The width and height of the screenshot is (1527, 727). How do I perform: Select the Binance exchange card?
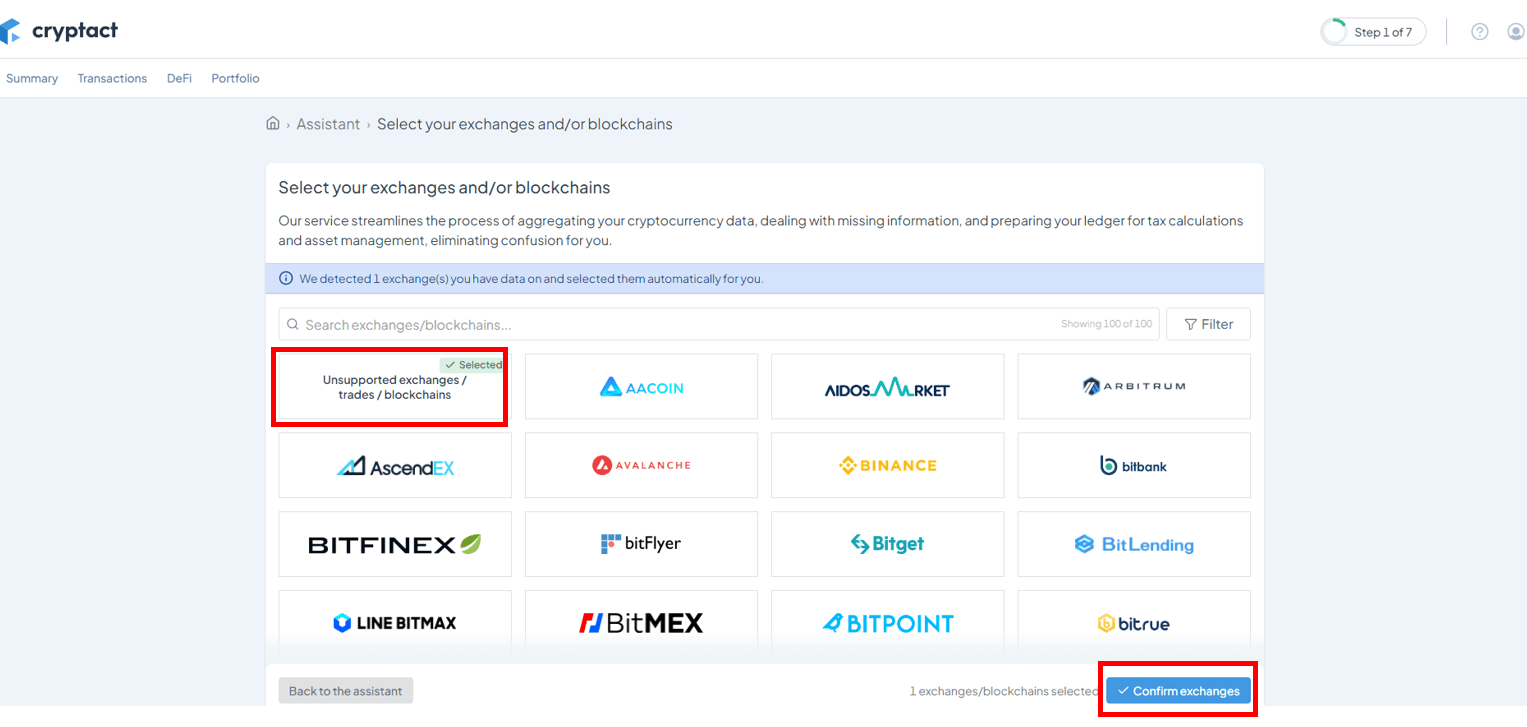click(887, 465)
